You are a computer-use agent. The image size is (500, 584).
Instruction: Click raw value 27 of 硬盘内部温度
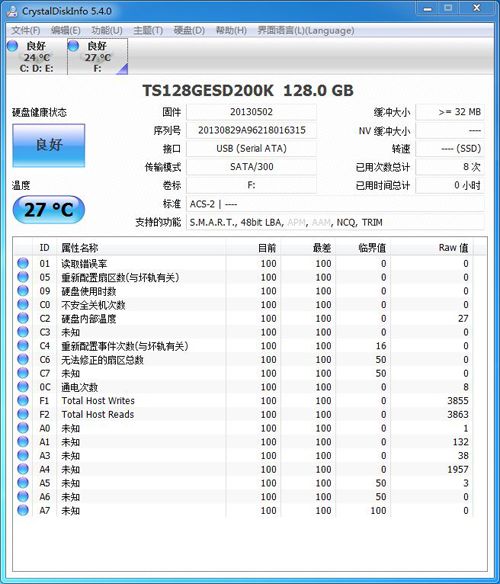tap(463, 318)
